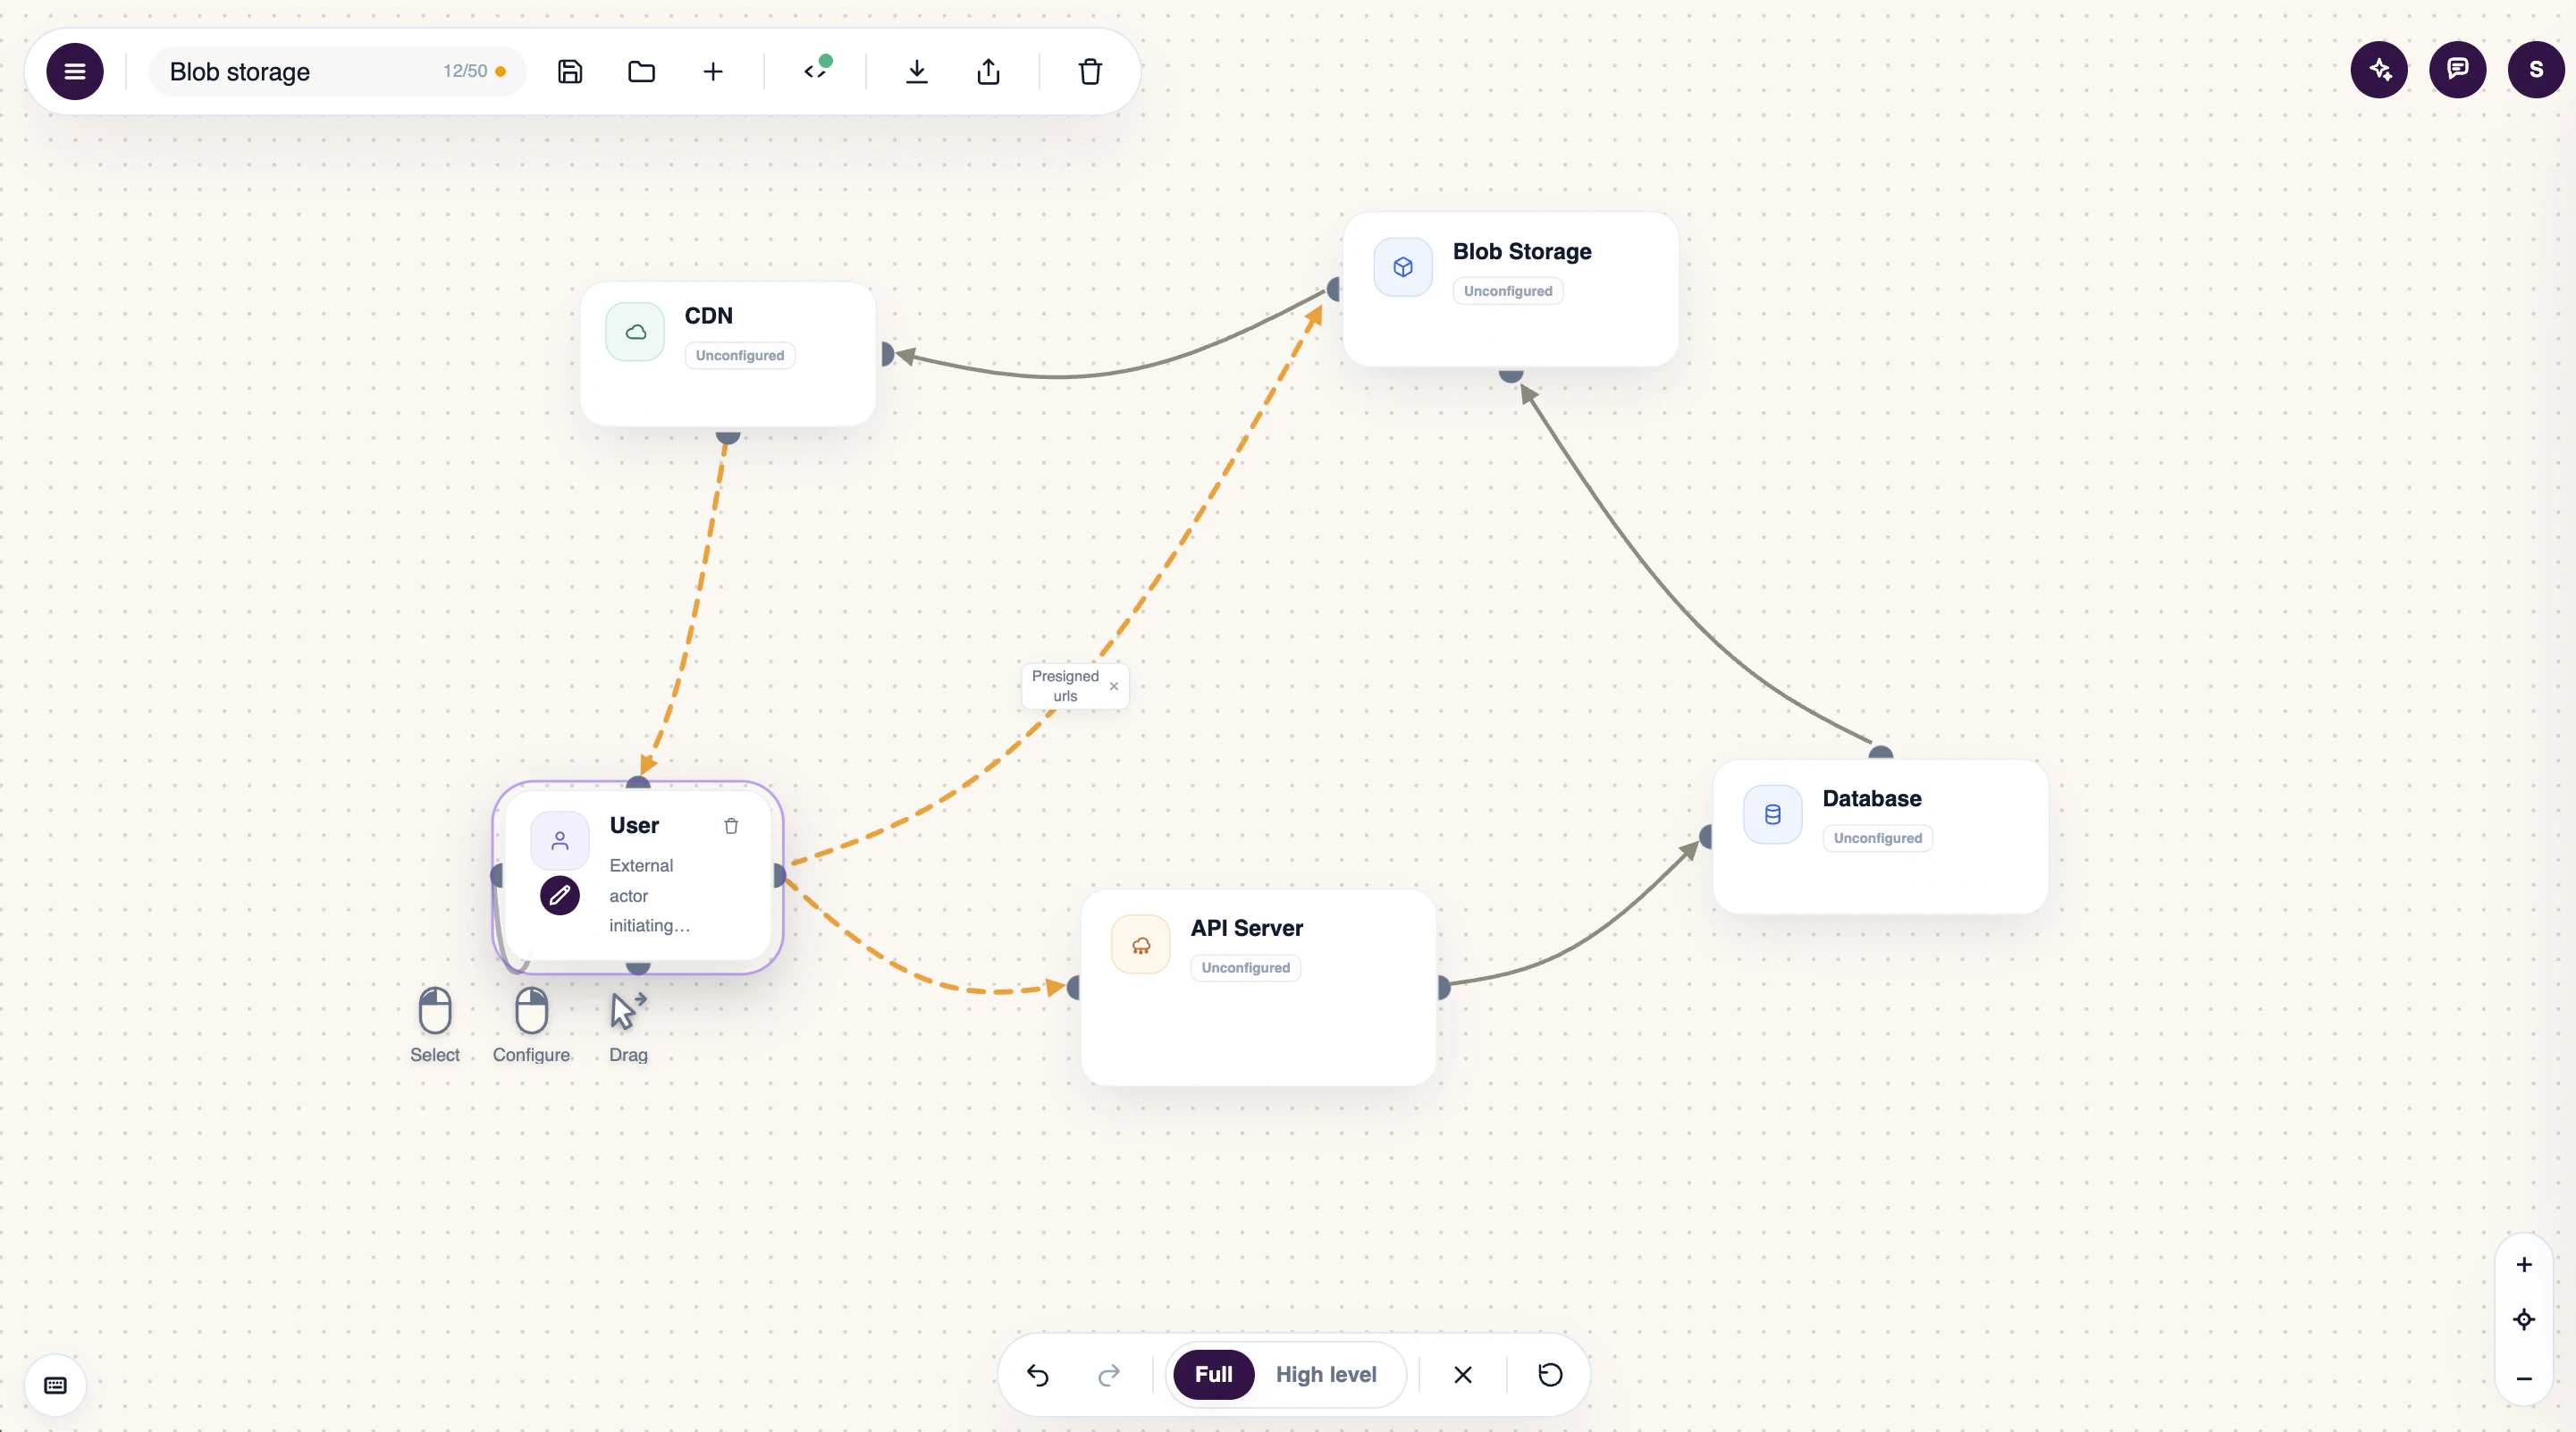
Task: Select the CDN node
Action: (x=728, y=354)
